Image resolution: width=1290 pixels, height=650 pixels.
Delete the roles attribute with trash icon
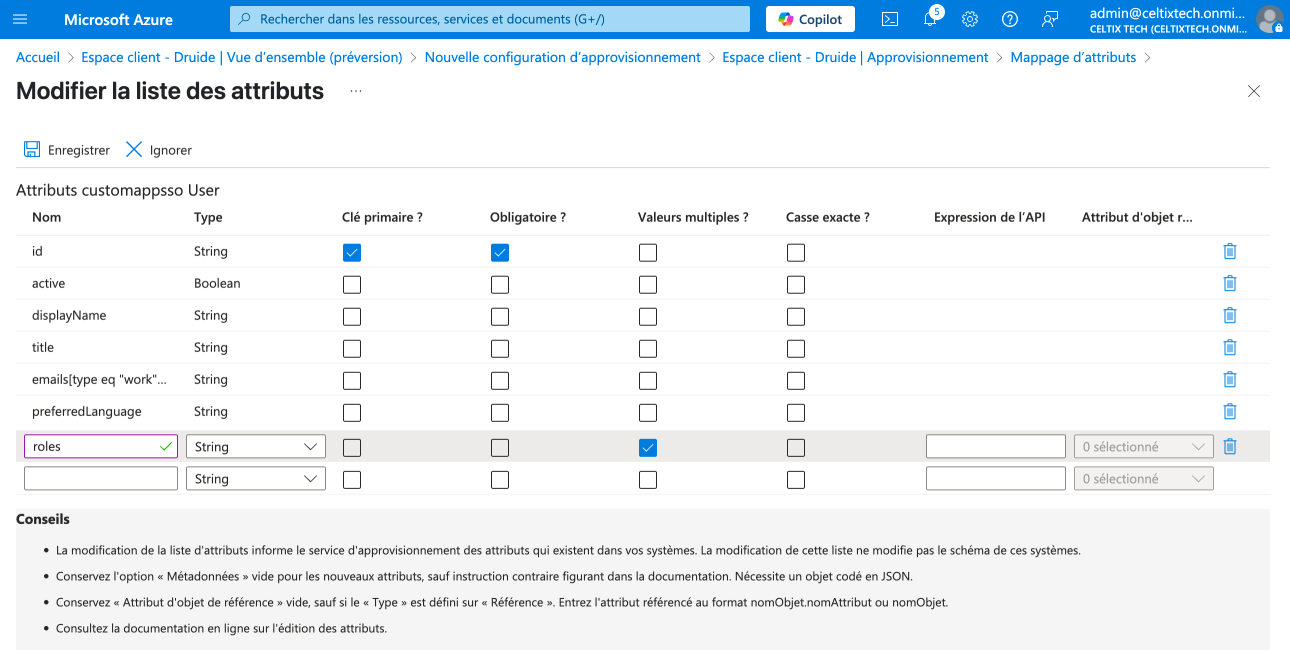click(x=1229, y=447)
